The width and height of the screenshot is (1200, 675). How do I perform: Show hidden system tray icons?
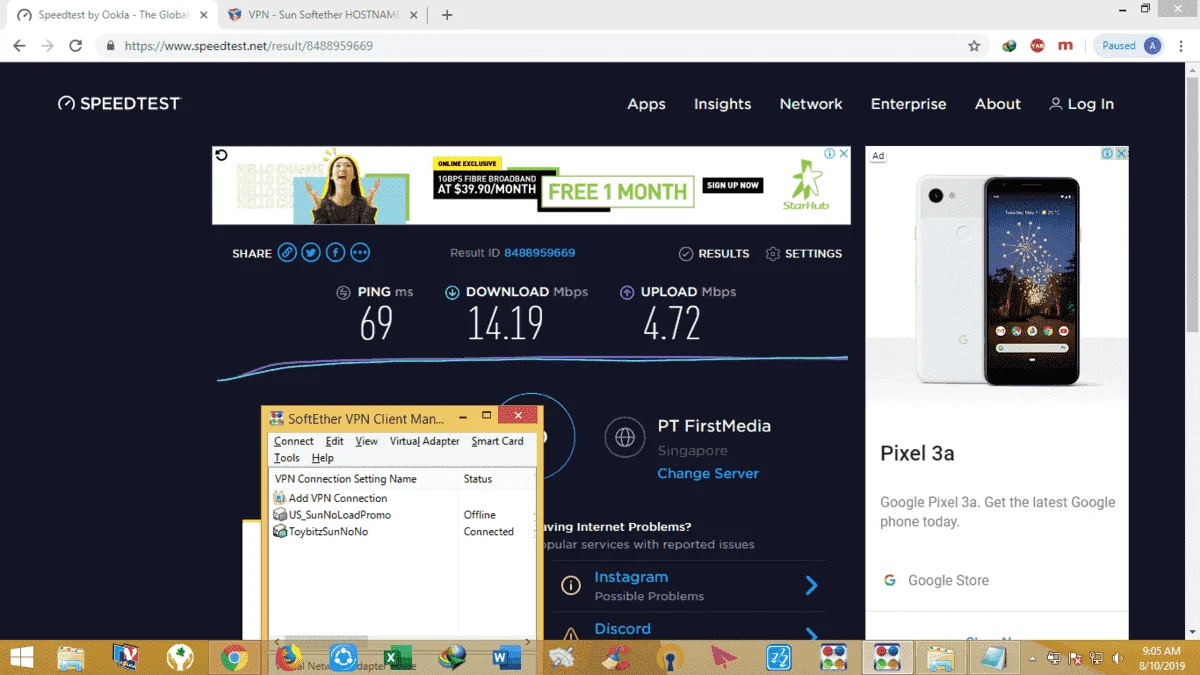(x=1032, y=658)
